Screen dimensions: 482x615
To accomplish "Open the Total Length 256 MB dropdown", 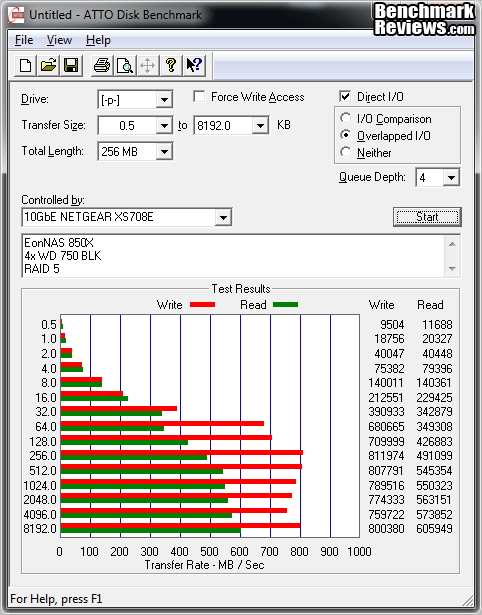I will click(x=164, y=151).
